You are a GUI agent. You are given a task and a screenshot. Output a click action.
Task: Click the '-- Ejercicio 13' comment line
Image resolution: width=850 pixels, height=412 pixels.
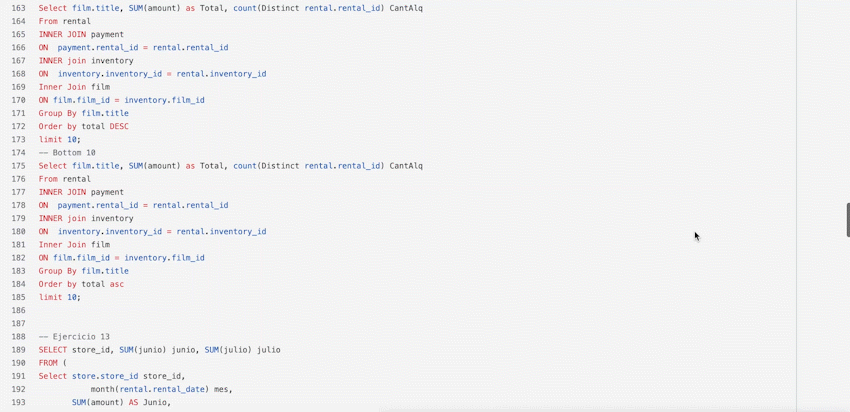(74, 337)
